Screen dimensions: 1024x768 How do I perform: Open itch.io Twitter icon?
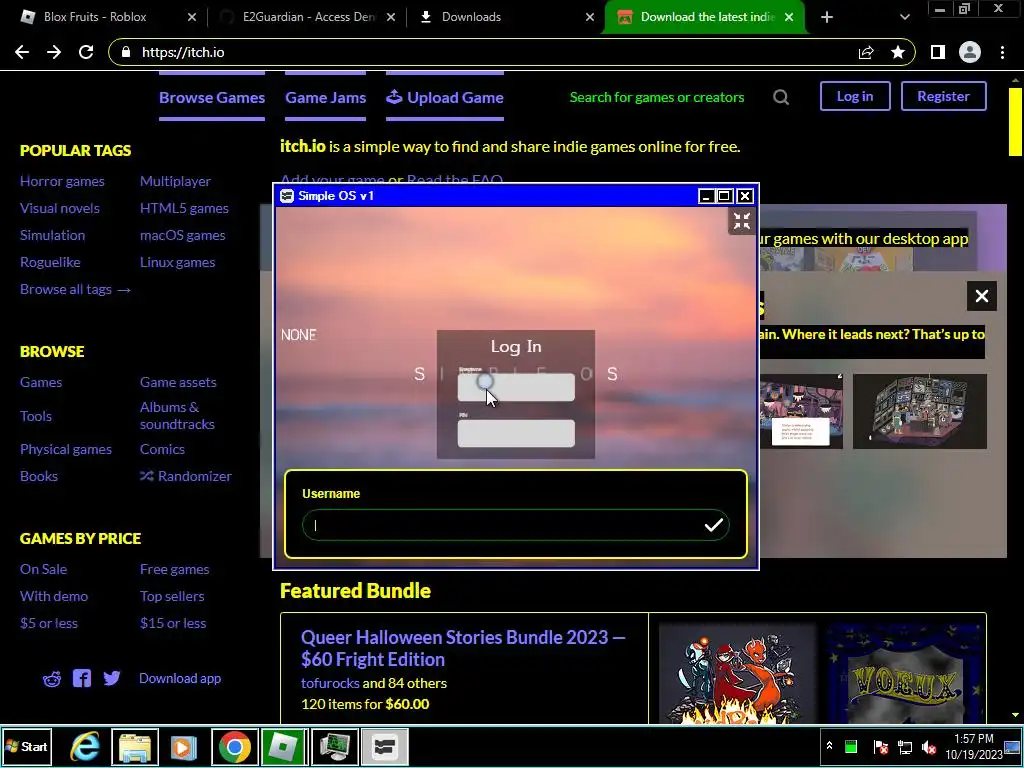[112, 679]
